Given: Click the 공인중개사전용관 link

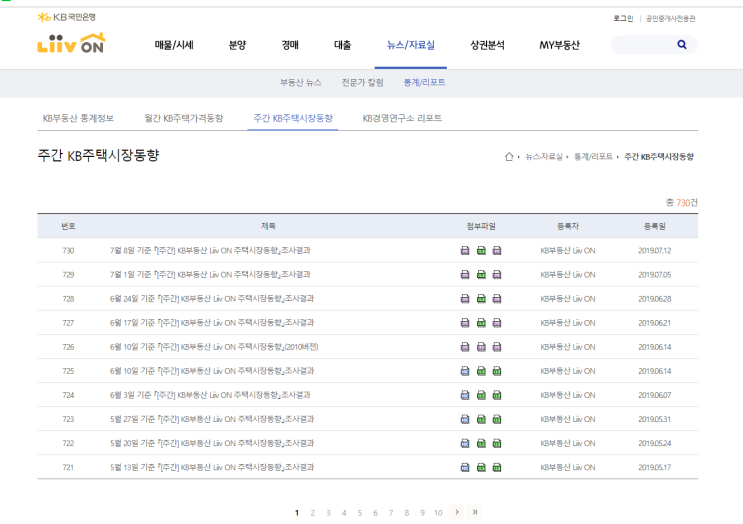Looking at the screenshot, I should [671, 18].
